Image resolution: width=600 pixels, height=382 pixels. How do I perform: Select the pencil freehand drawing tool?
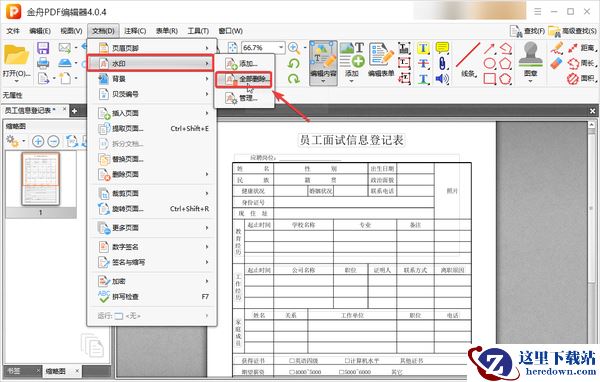tap(557, 47)
